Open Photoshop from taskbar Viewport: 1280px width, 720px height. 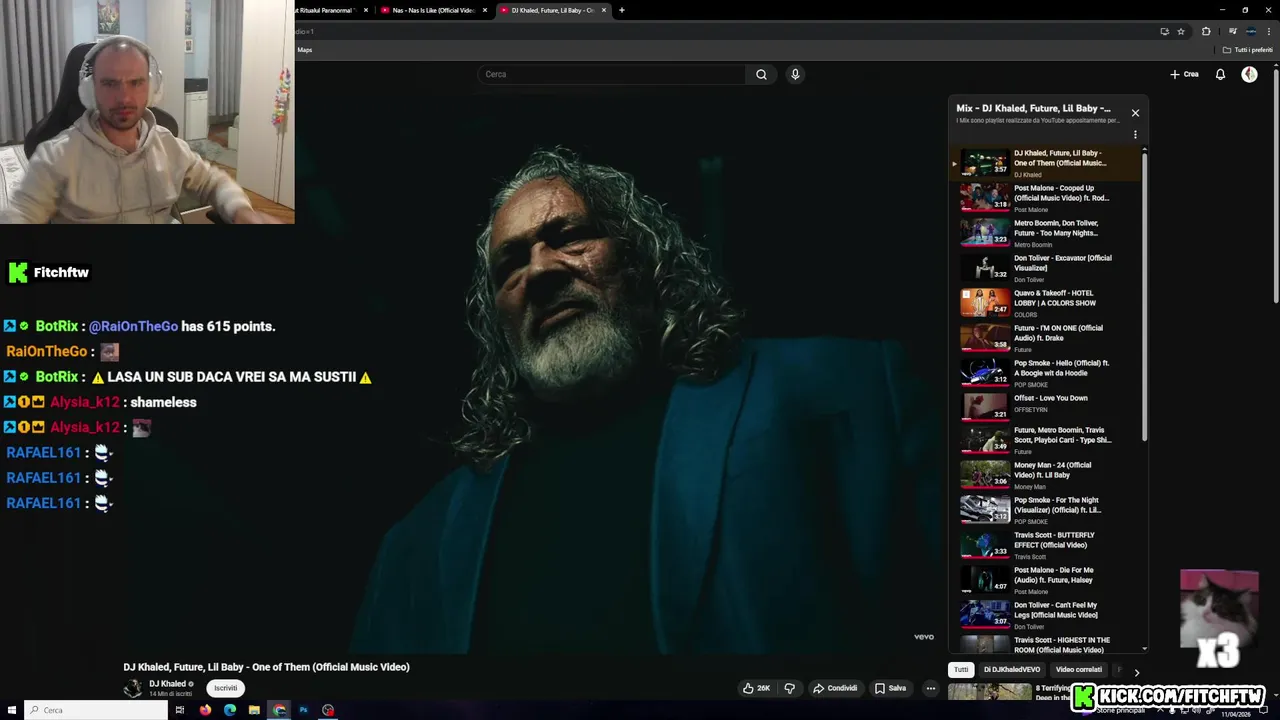303,710
